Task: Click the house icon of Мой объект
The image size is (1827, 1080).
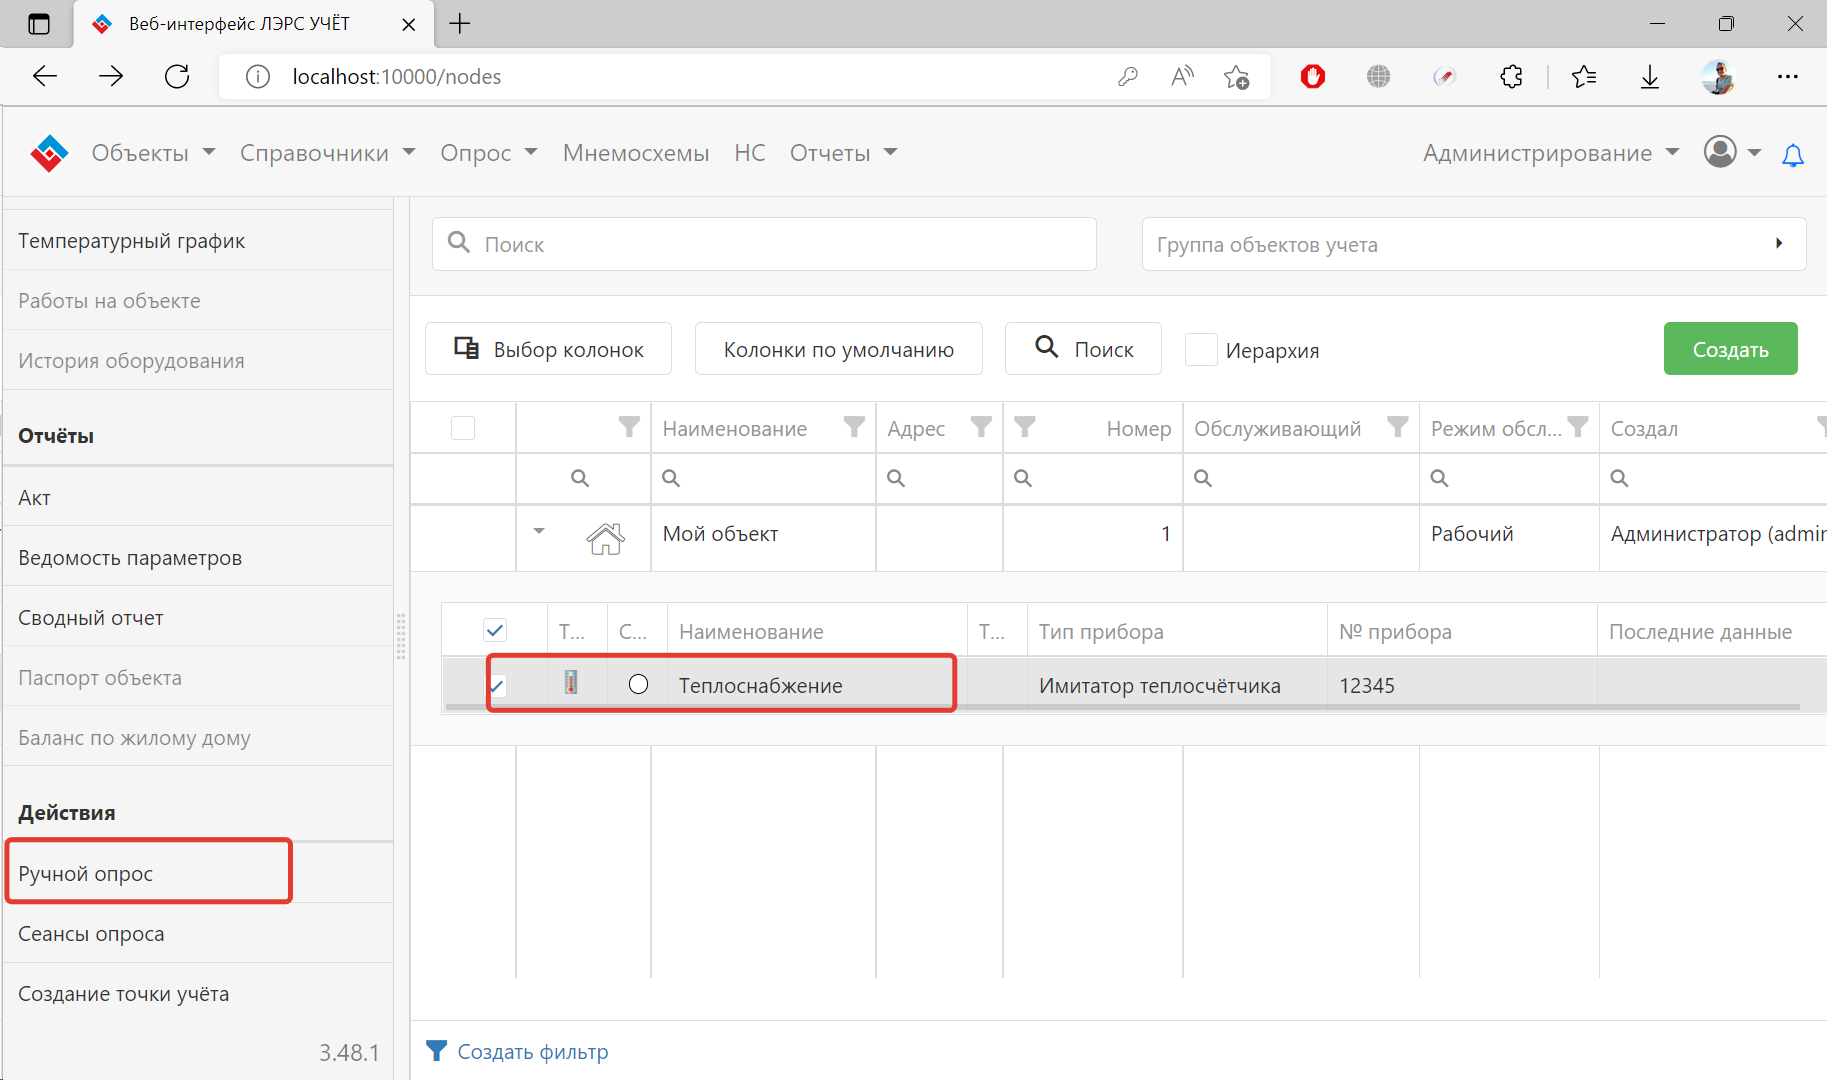Action: pyautogui.click(x=605, y=538)
